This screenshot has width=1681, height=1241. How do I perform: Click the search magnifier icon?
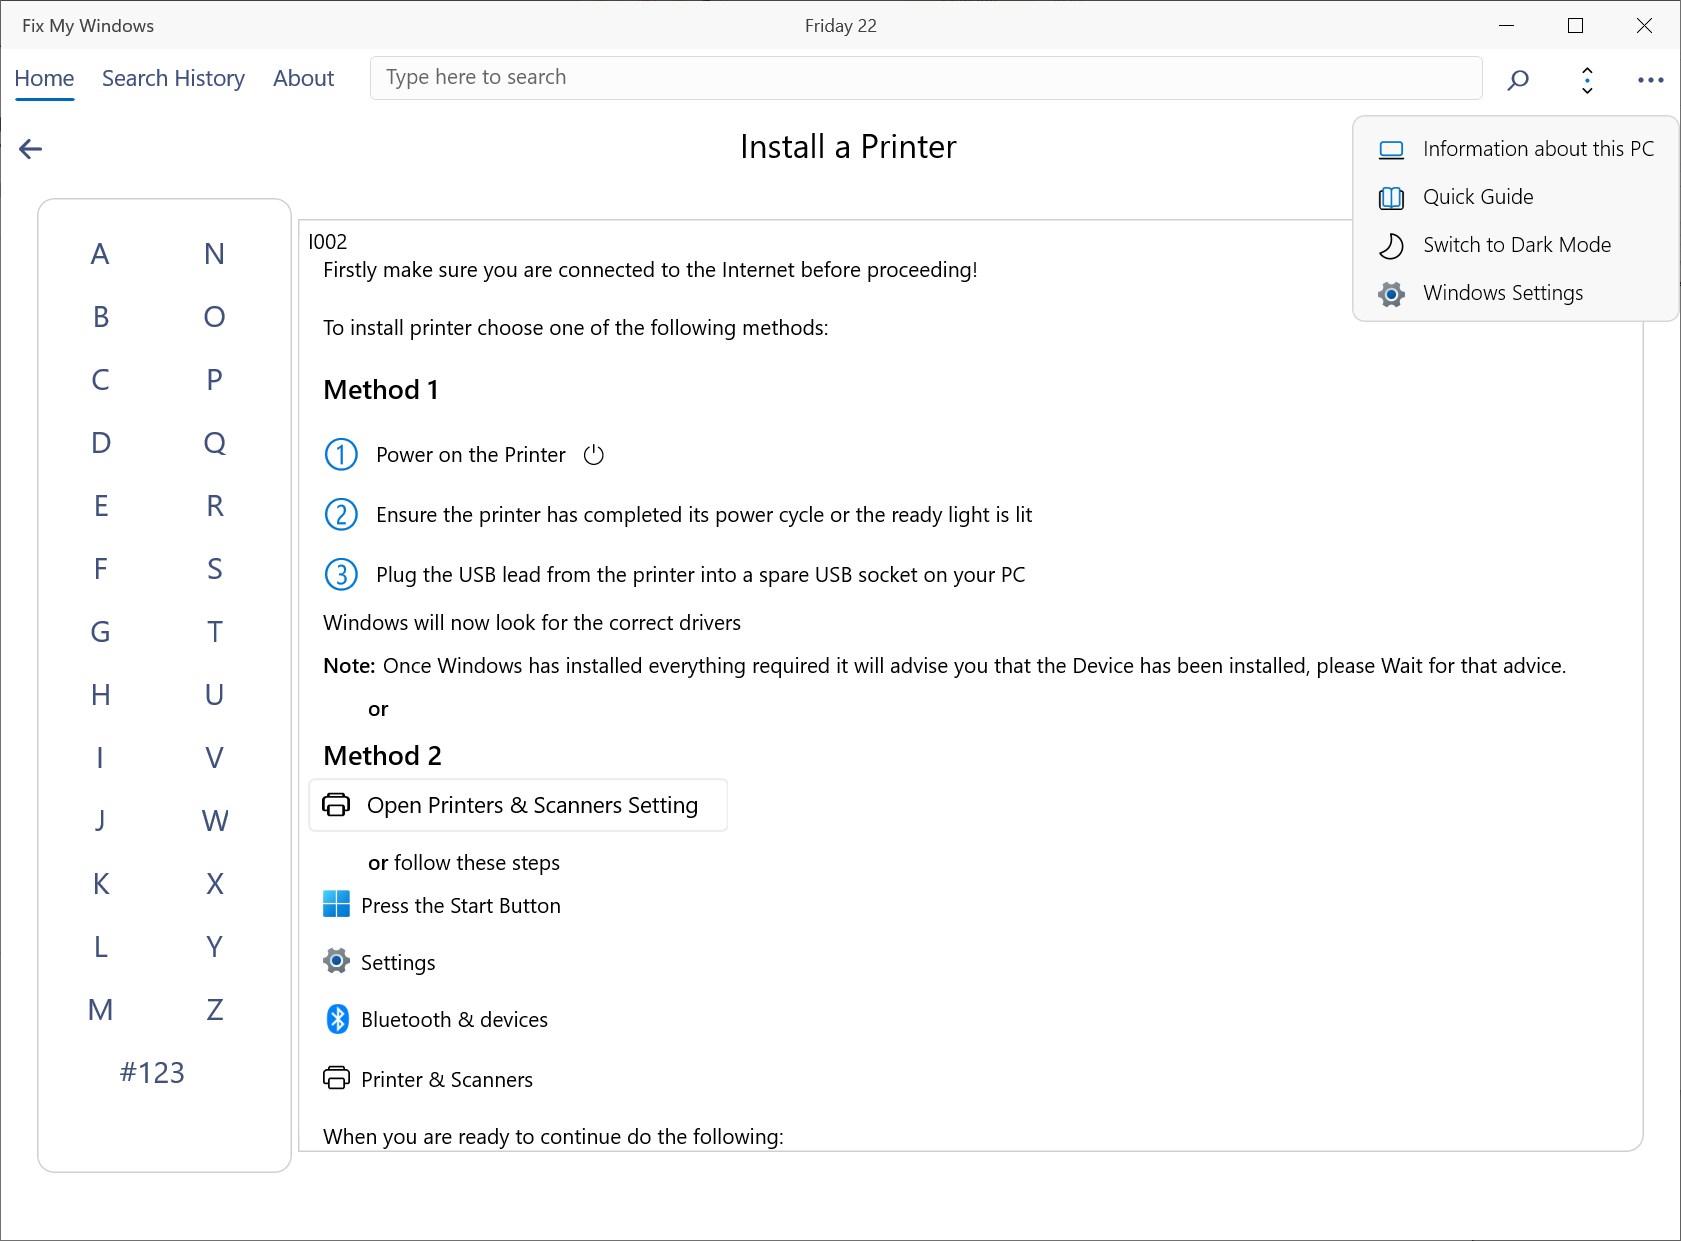(x=1518, y=80)
